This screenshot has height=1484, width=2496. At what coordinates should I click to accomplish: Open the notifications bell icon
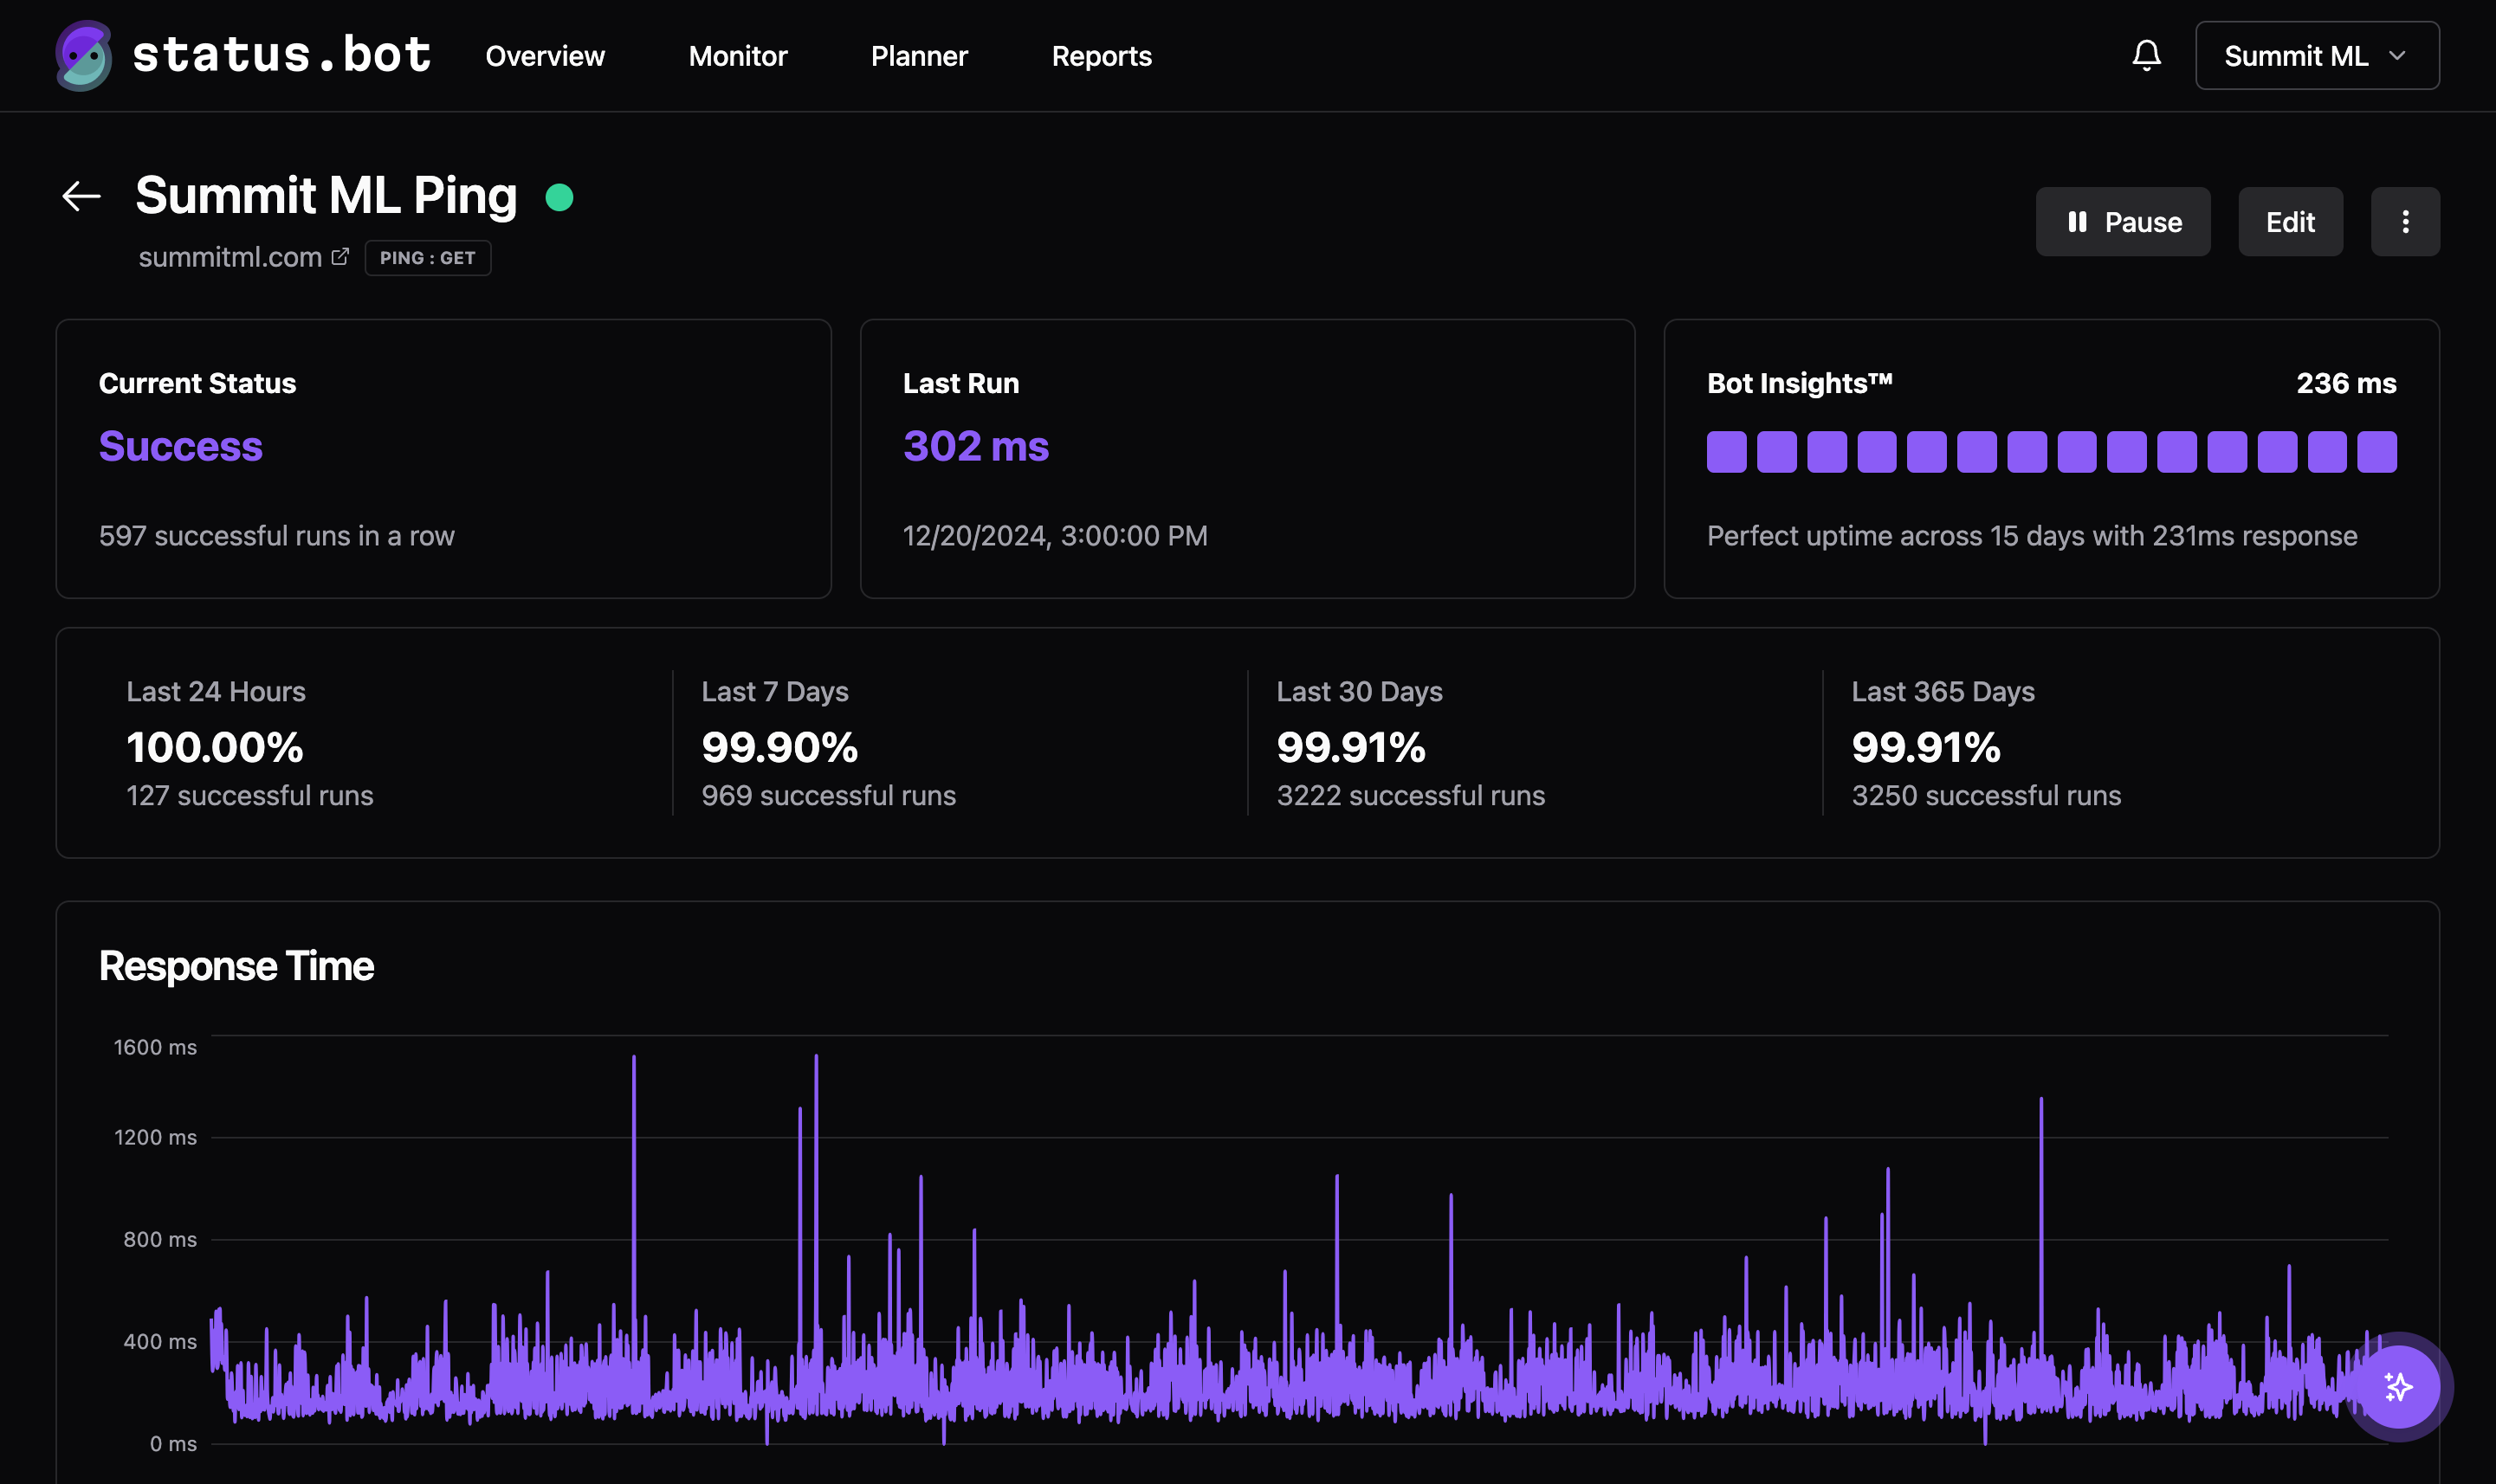[2146, 55]
